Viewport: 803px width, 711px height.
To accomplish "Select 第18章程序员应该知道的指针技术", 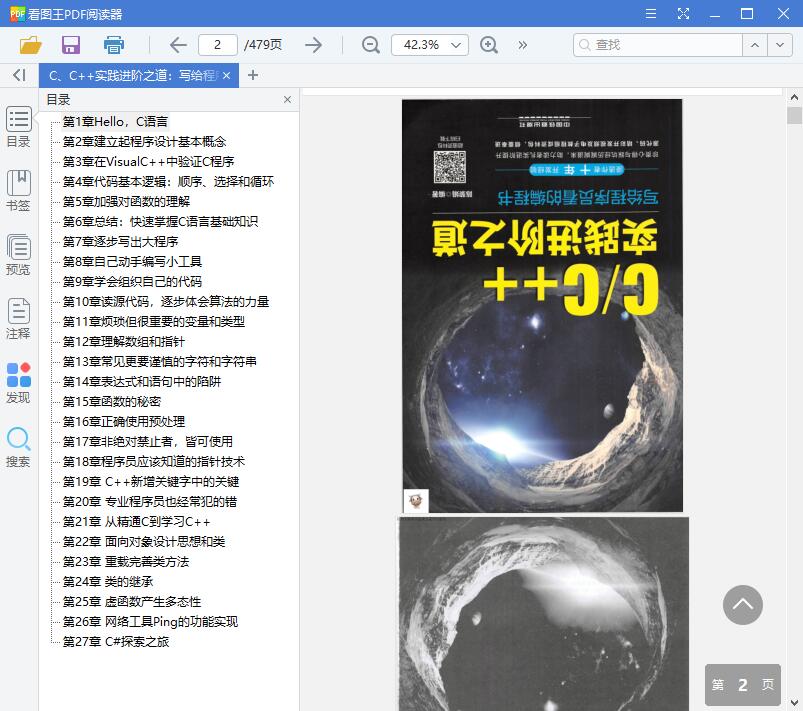I will 154,461.
